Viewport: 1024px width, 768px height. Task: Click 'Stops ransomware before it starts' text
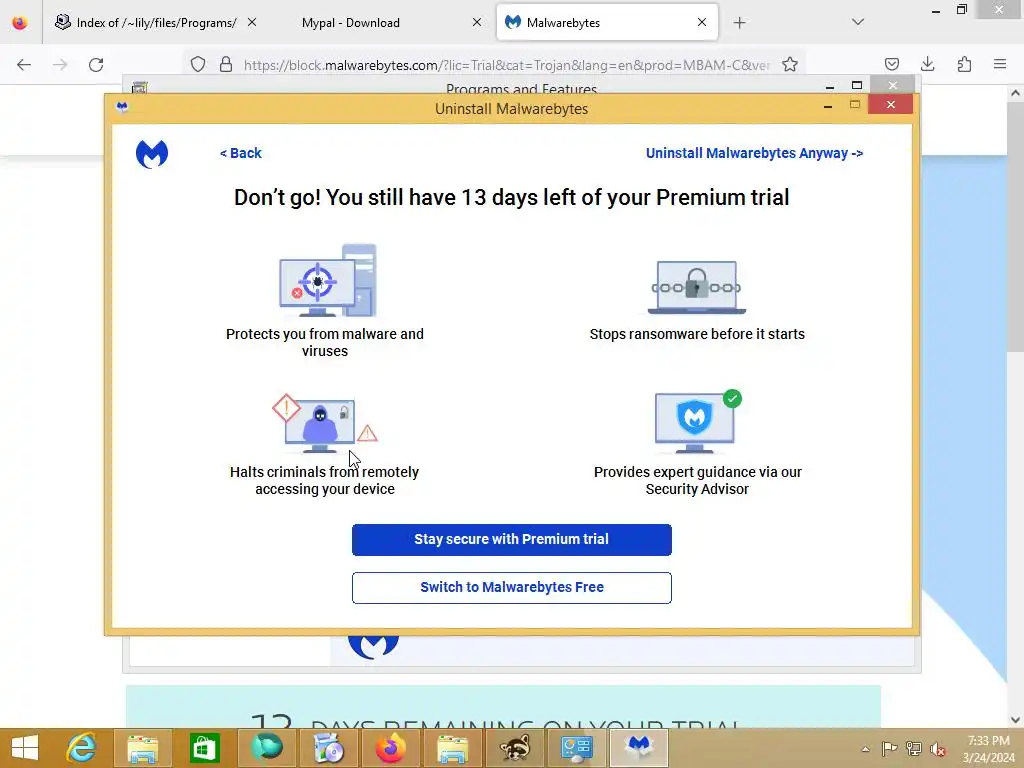697,334
